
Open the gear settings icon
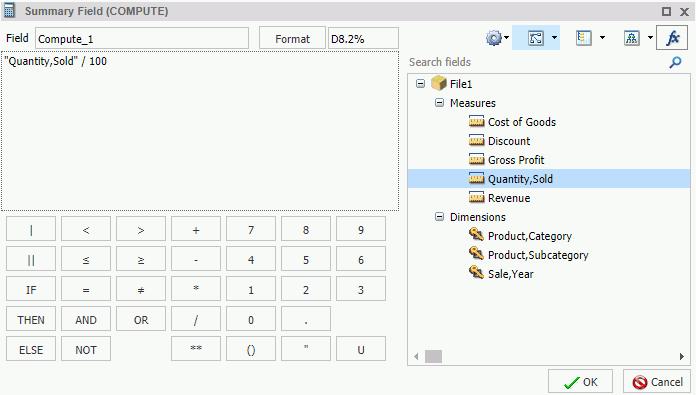click(494, 38)
